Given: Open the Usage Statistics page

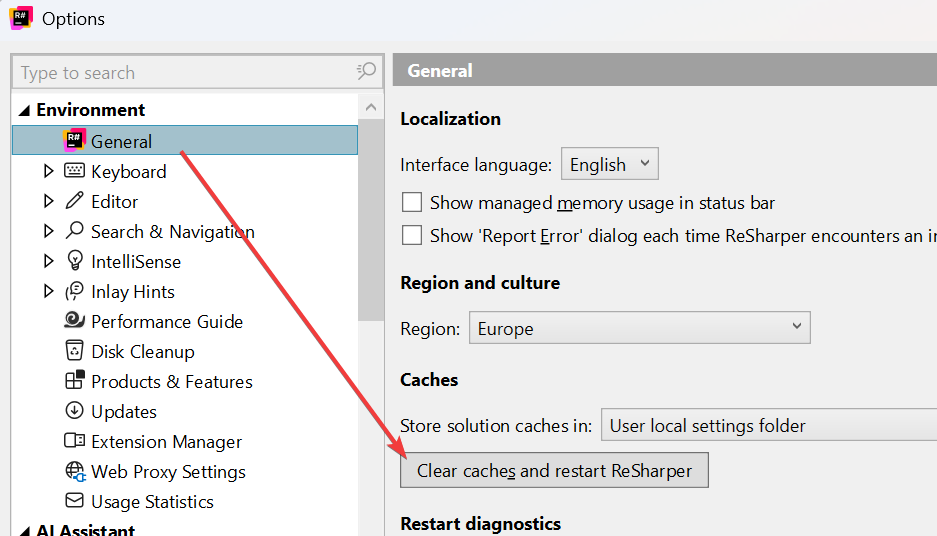Looking at the screenshot, I should (152, 501).
